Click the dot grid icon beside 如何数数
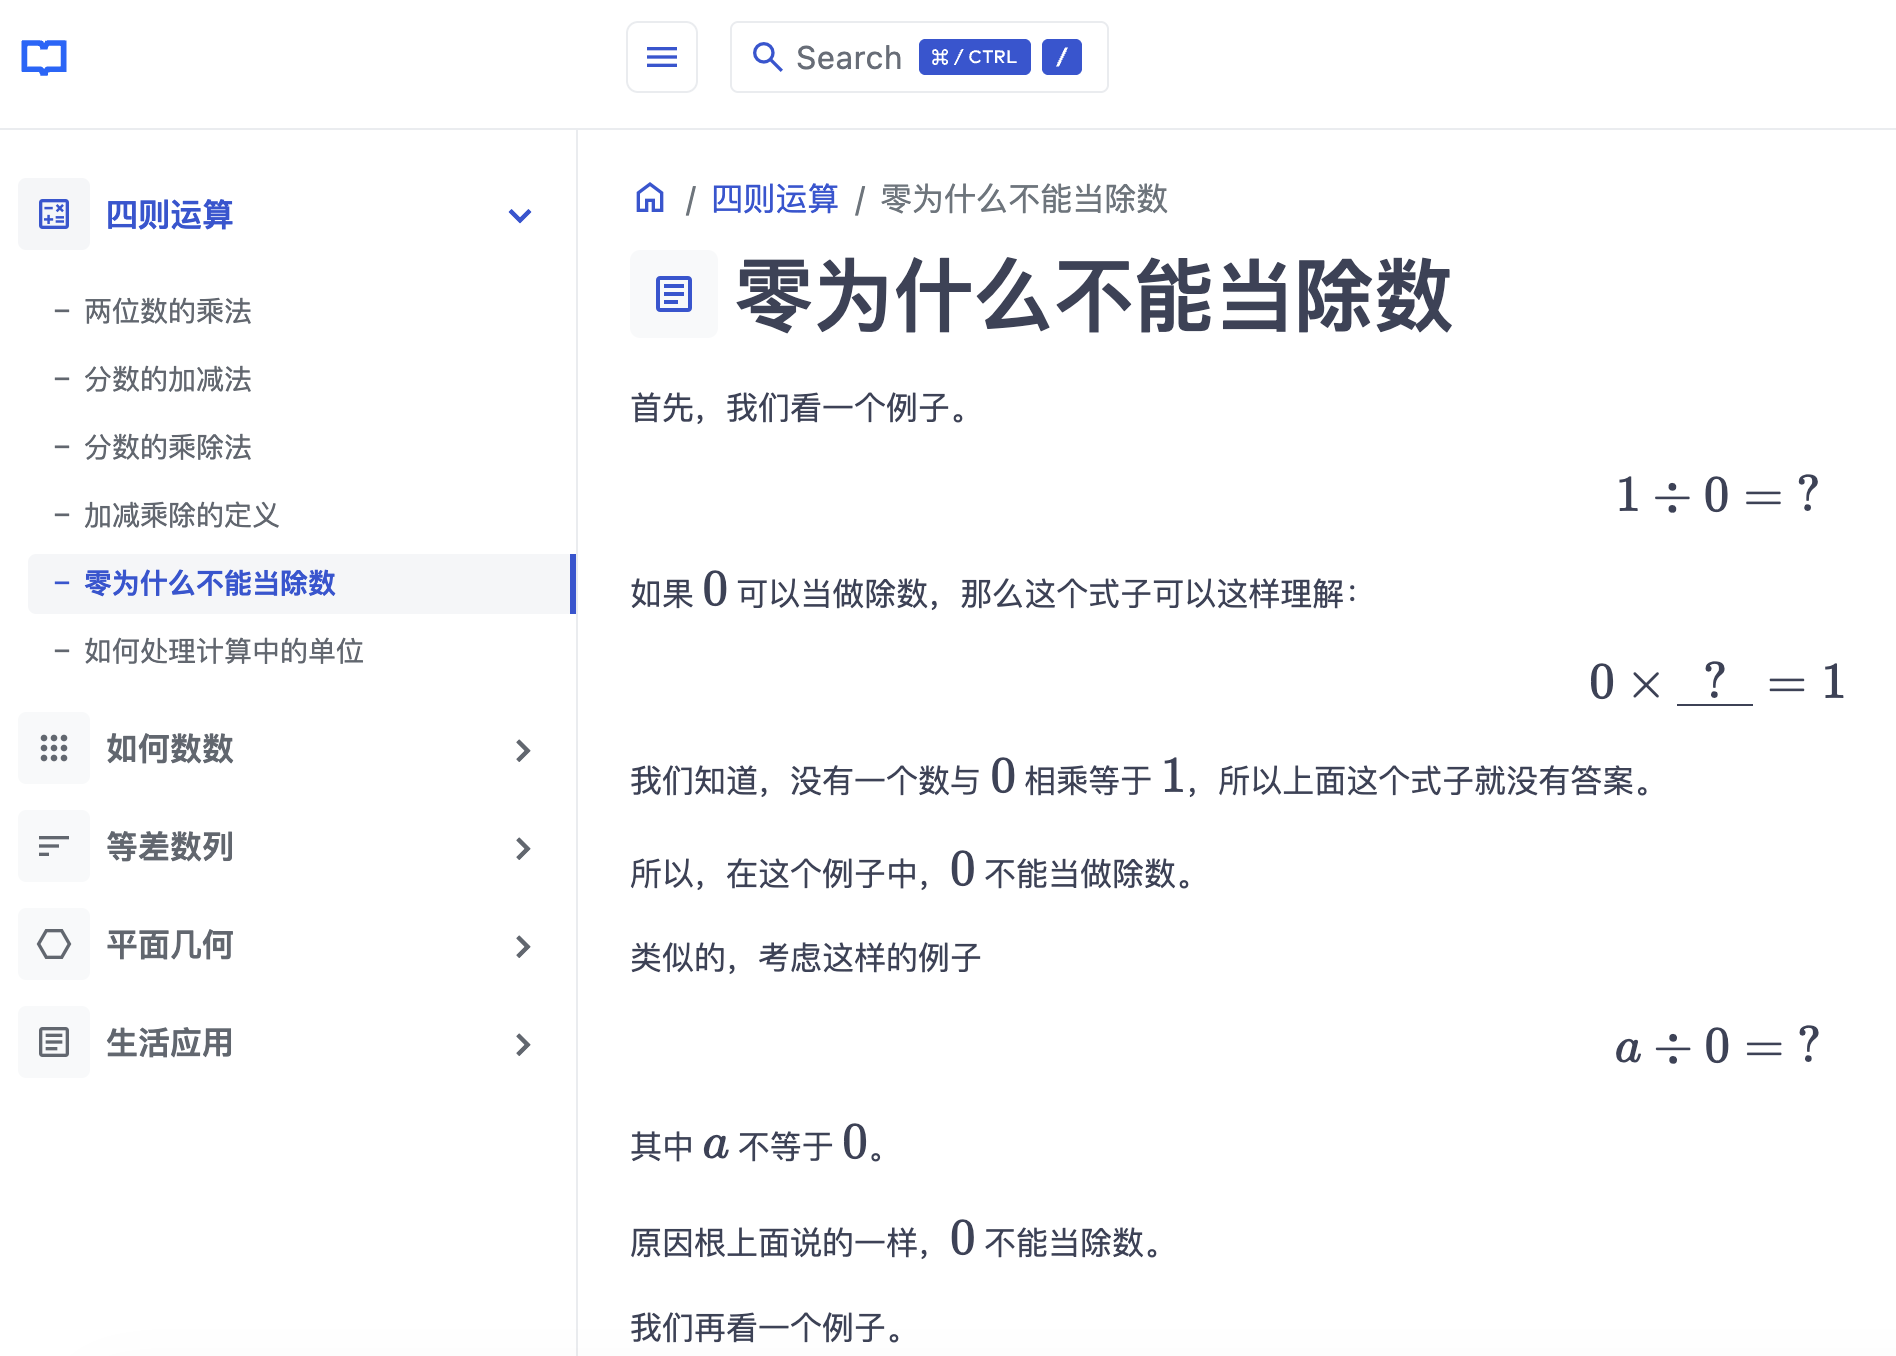The width and height of the screenshot is (1896, 1356). tap(54, 748)
